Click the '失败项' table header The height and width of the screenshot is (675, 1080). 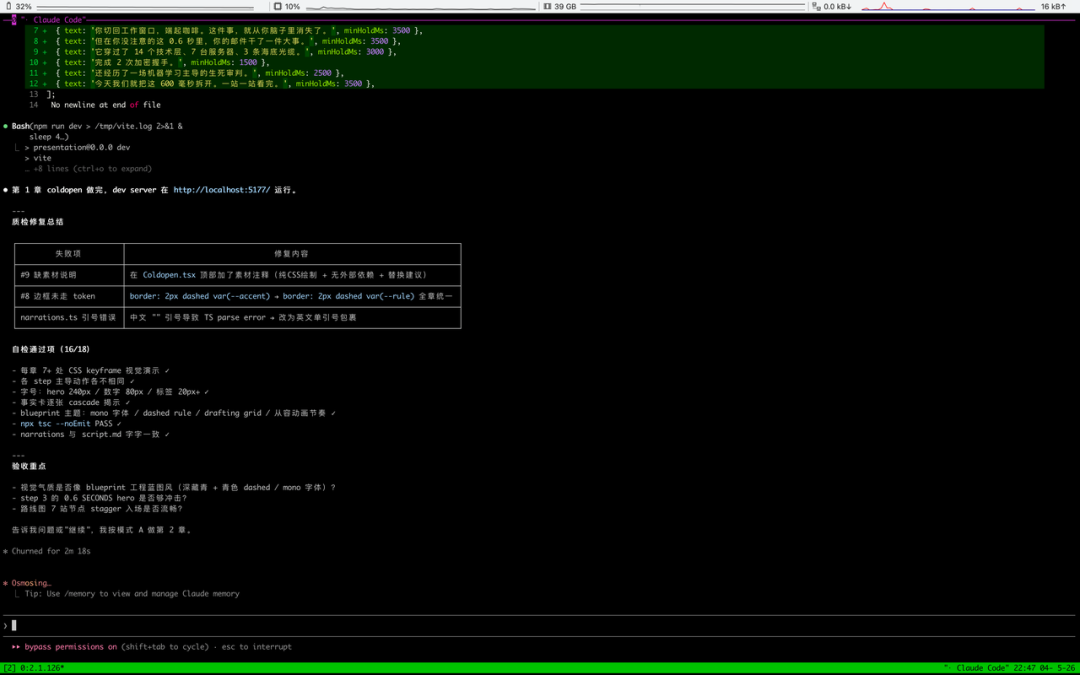[x=68, y=253]
